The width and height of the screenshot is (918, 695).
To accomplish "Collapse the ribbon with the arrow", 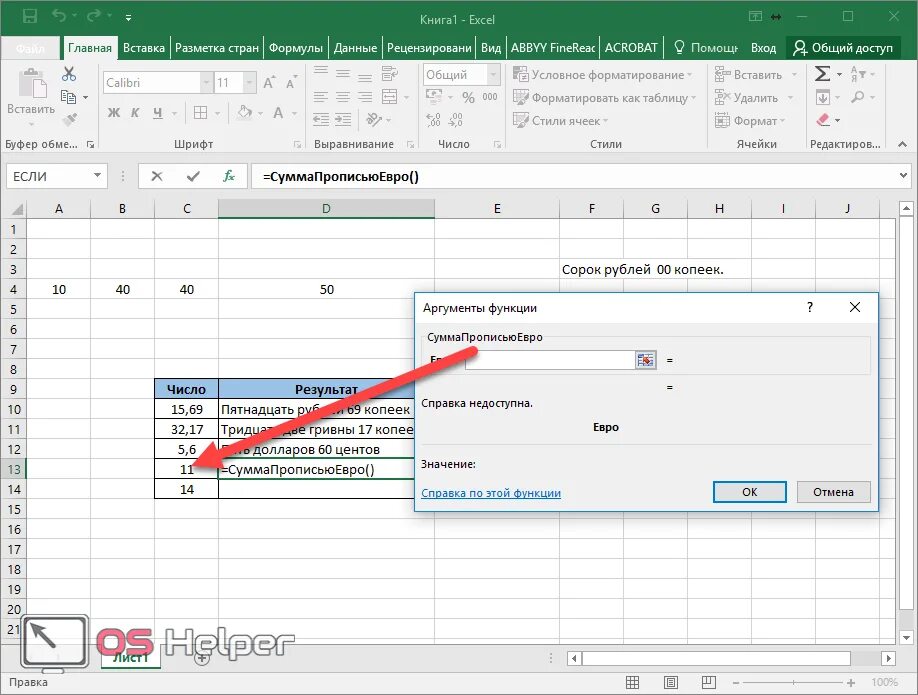I will click(x=902, y=144).
